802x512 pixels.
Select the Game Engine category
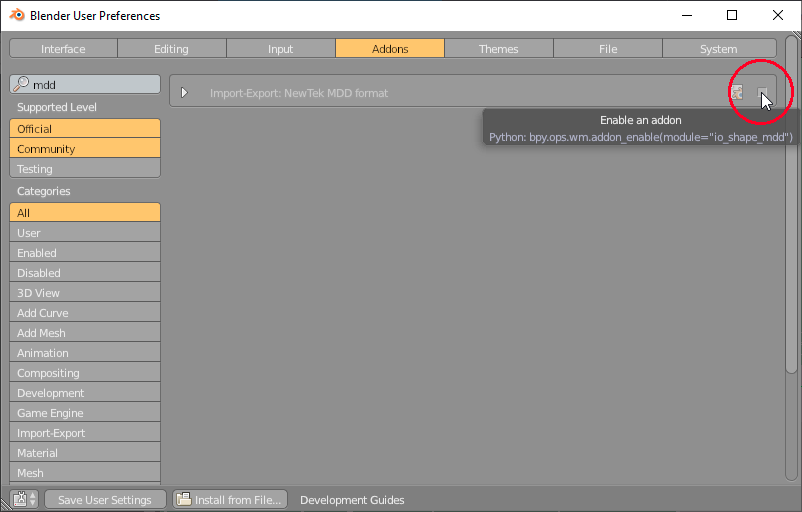[x=85, y=412]
